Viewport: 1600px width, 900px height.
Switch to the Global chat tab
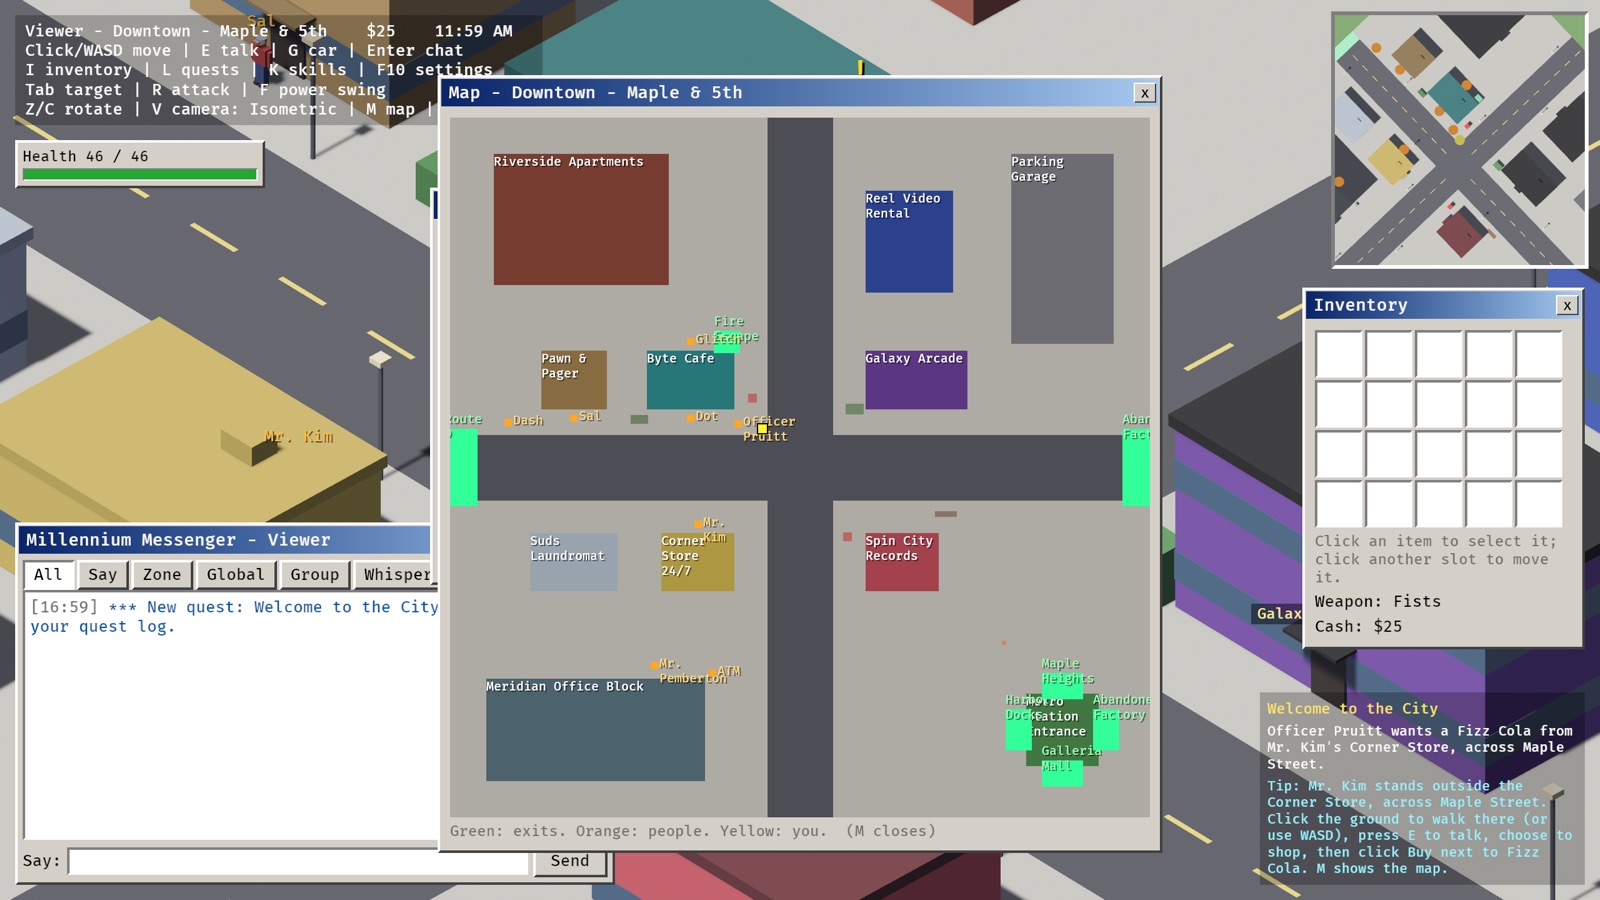point(236,575)
